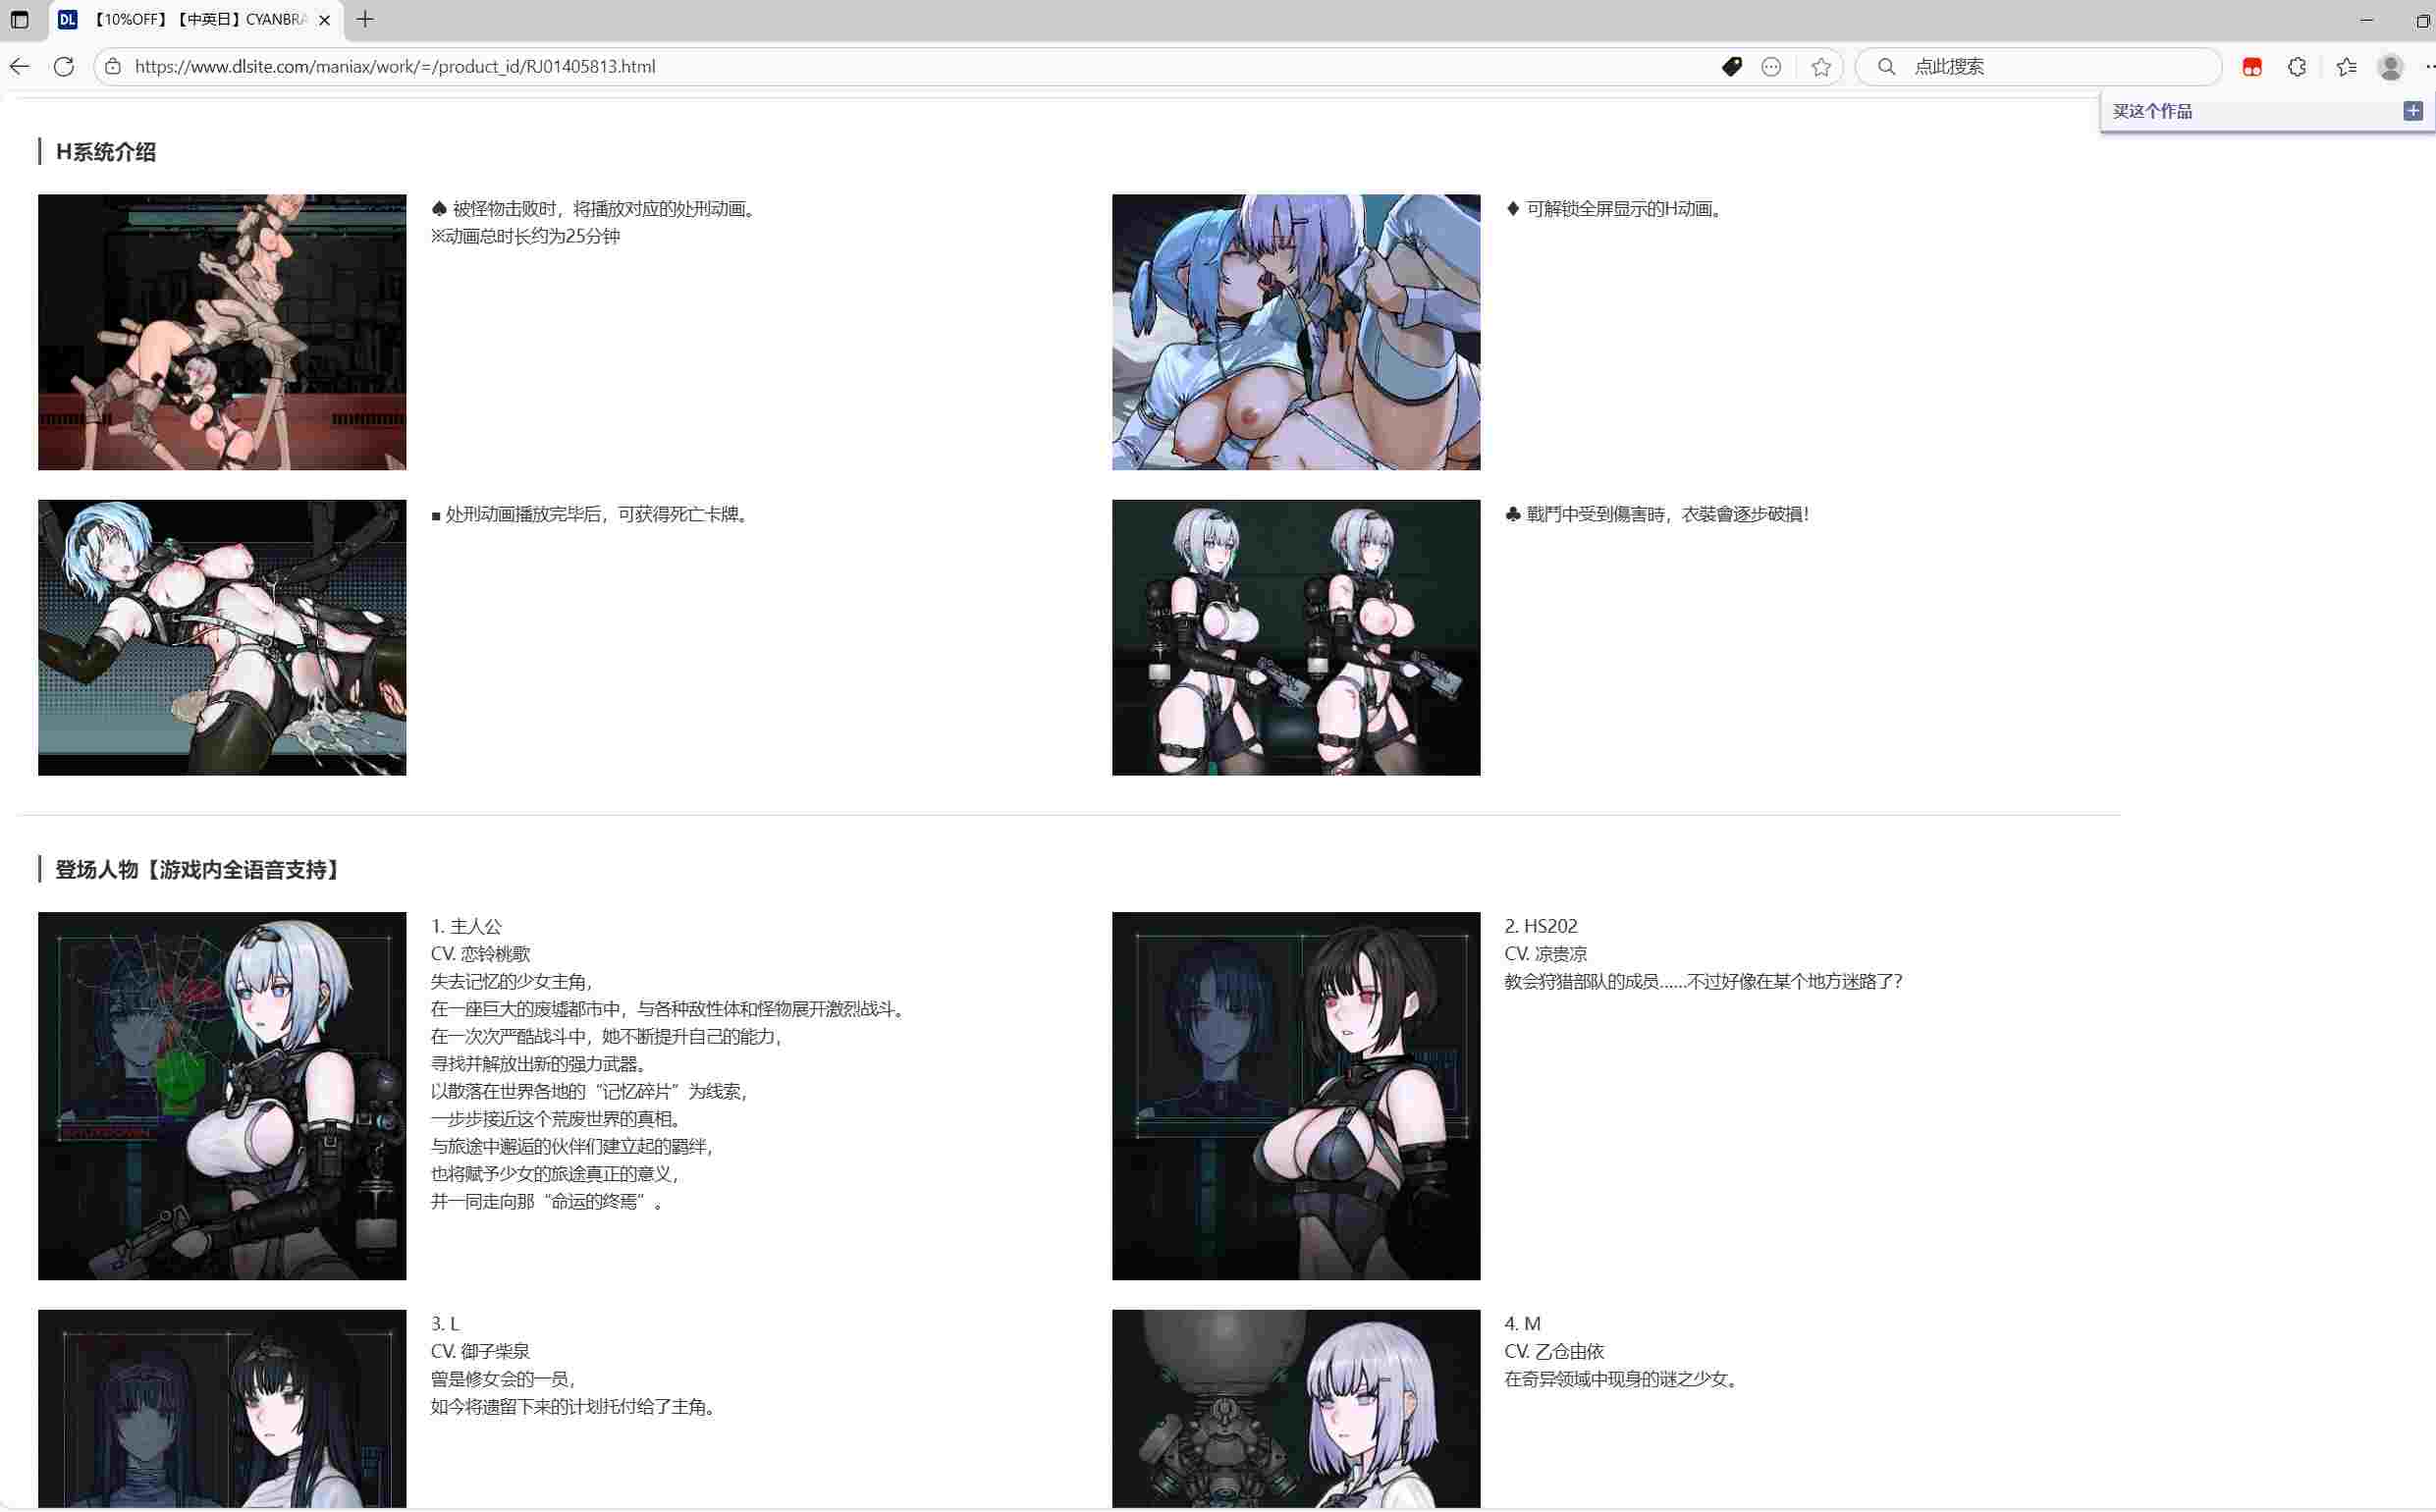The image size is (2436, 1512).
Task: Click the 登场人物【游戏内全语音支持】 heading
Action: (x=199, y=870)
